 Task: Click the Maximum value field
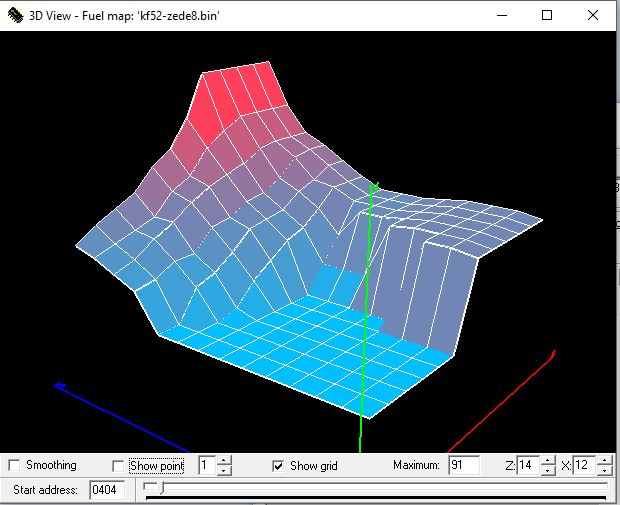pyautogui.click(x=464, y=465)
